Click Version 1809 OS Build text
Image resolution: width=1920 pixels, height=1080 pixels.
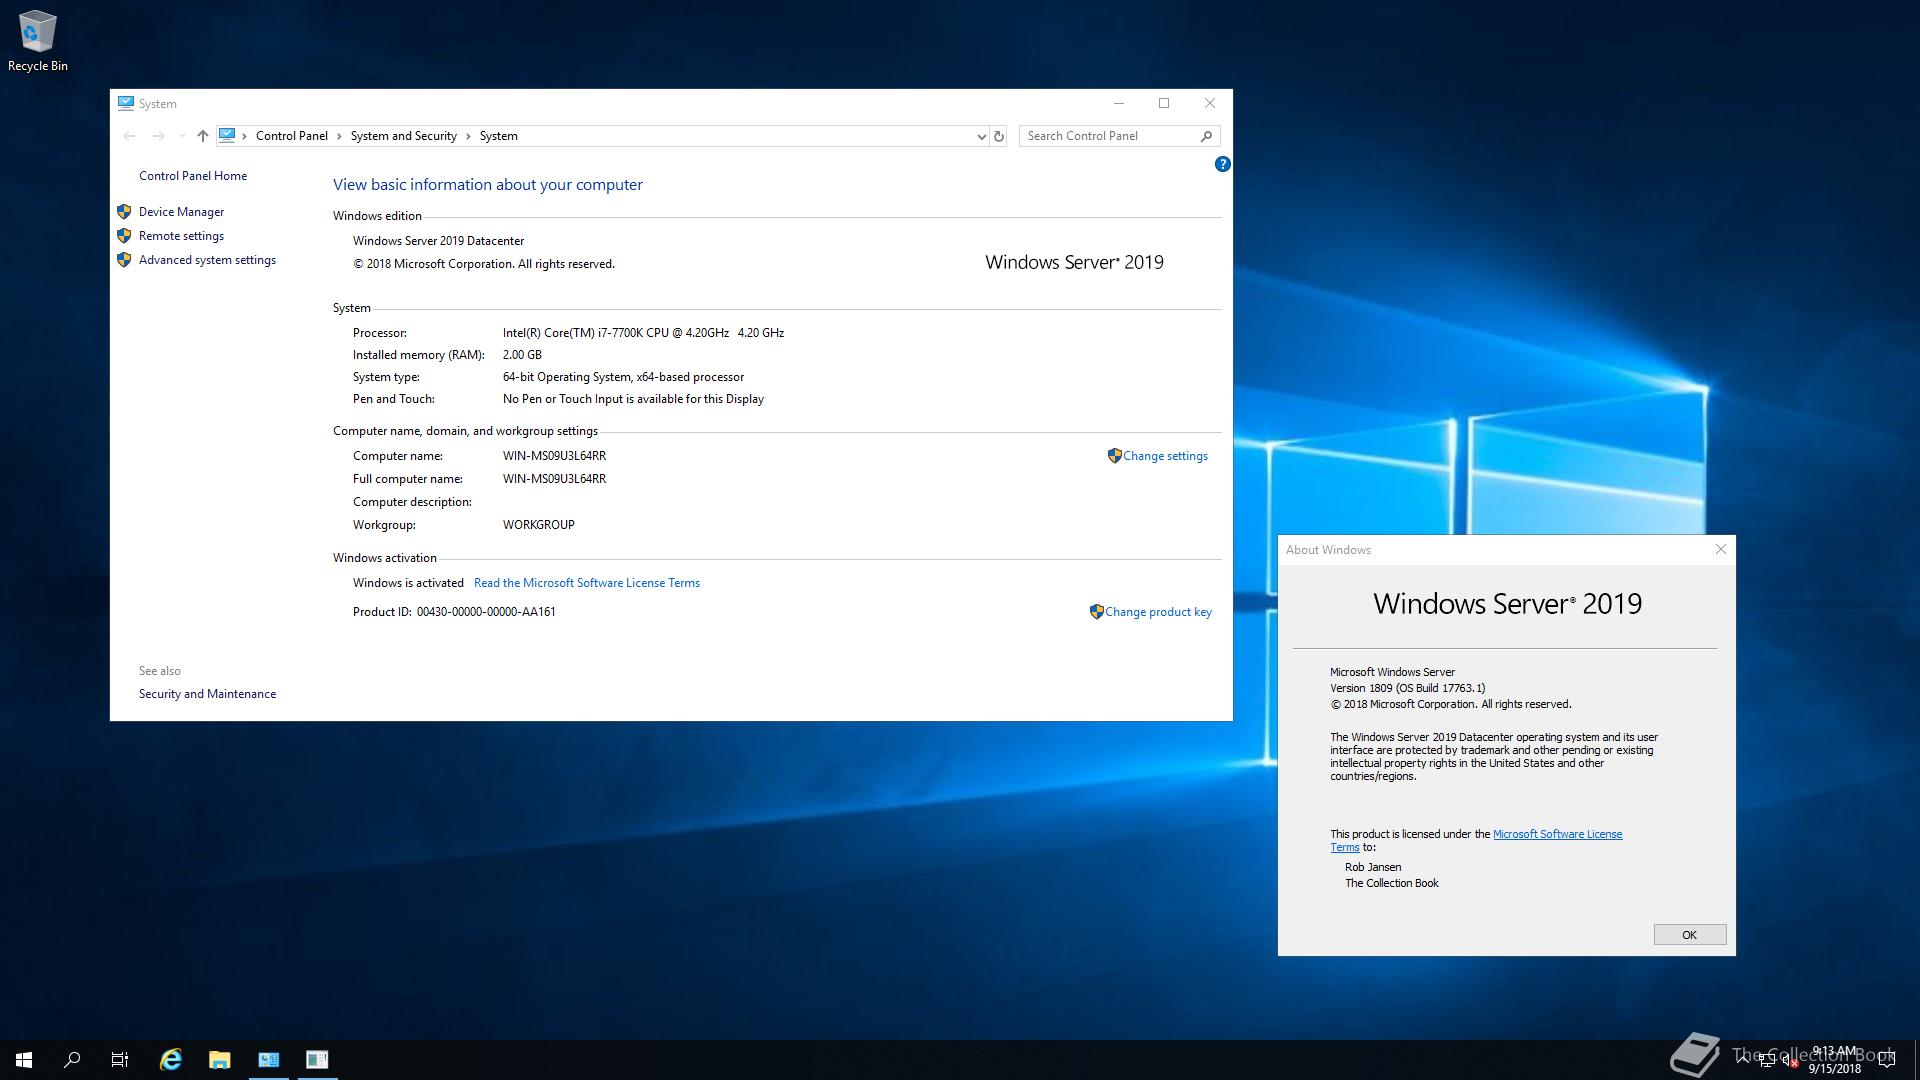(1407, 688)
